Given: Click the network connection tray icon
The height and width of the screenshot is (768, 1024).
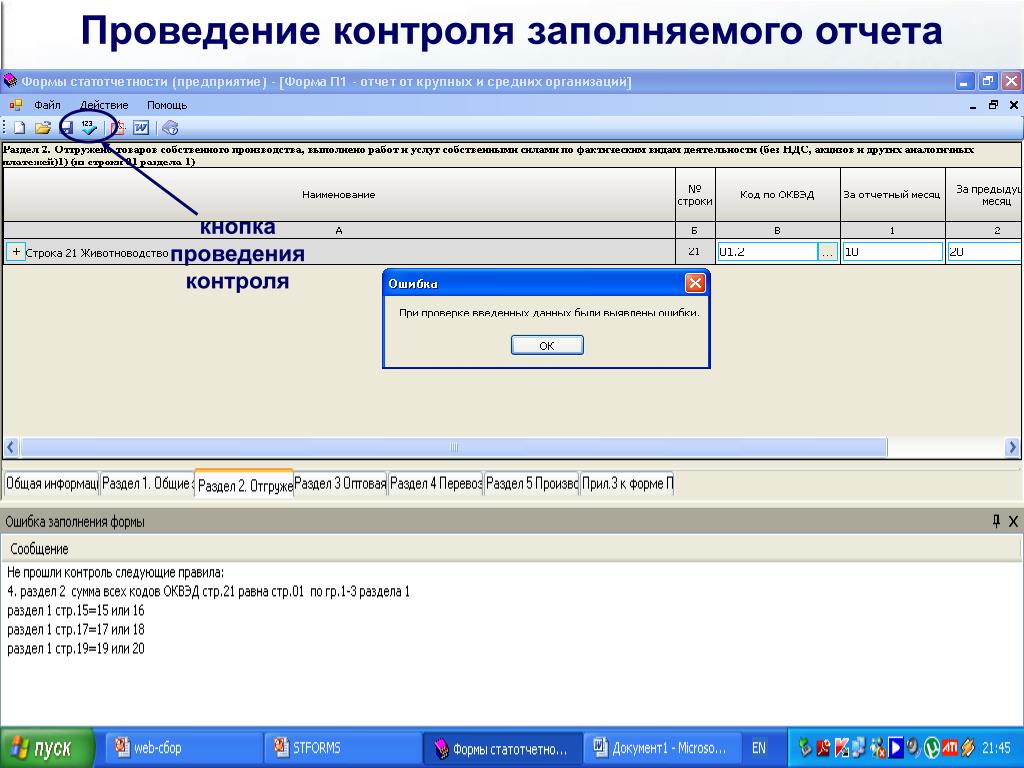Looking at the screenshot, I should (859, 748).
